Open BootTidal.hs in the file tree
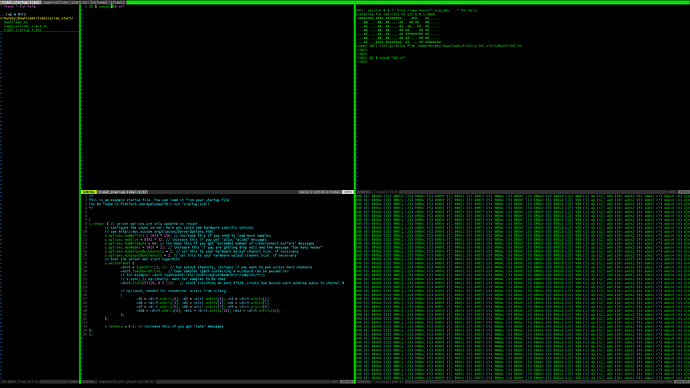 tap(16, 22)
